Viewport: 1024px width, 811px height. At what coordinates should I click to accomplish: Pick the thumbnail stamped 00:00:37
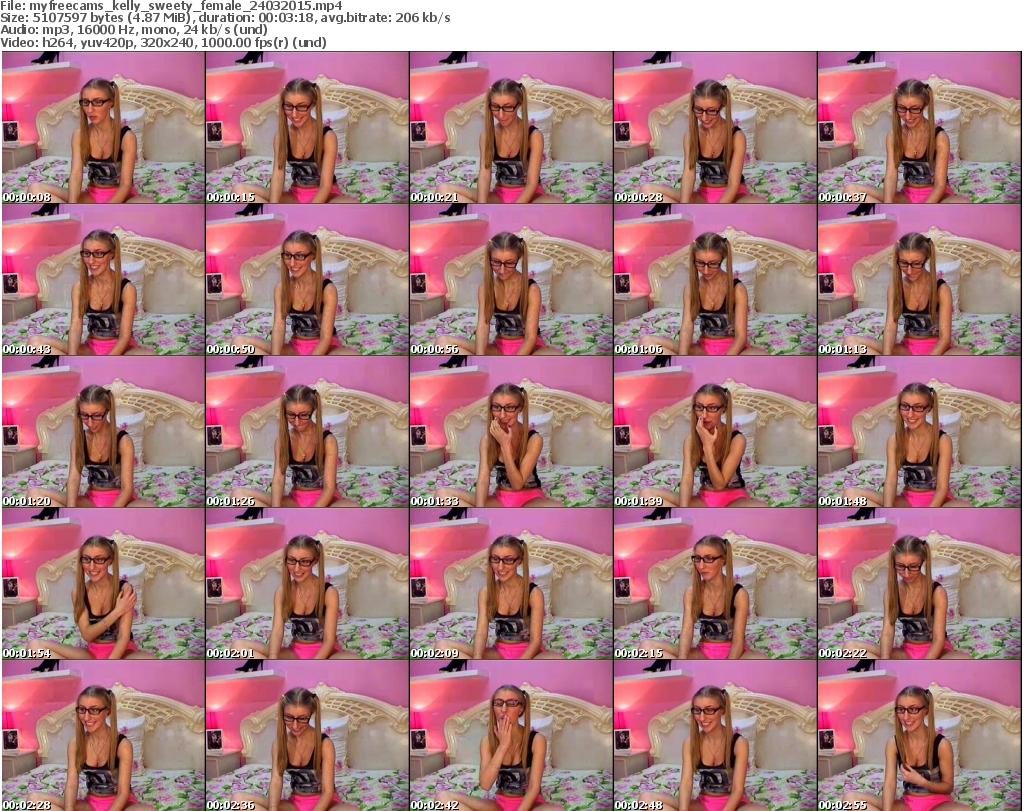(920, 127)
